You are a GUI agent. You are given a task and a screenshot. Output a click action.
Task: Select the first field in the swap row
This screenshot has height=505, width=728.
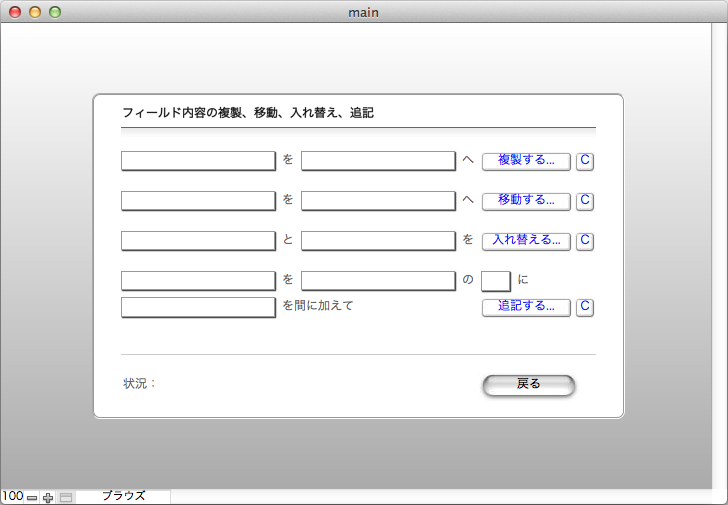point(198,241)
